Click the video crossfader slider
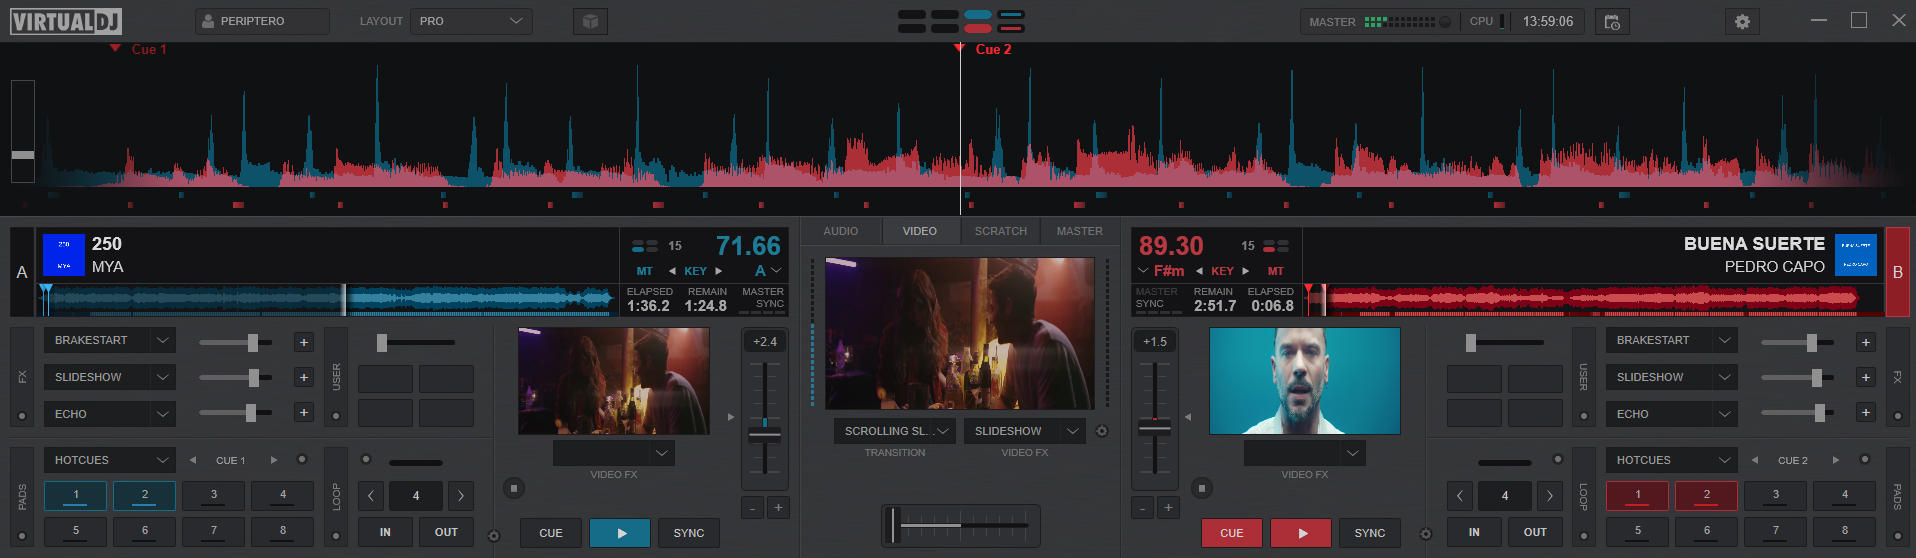Viewport: 1916px width, 558px height. (961, 525)
